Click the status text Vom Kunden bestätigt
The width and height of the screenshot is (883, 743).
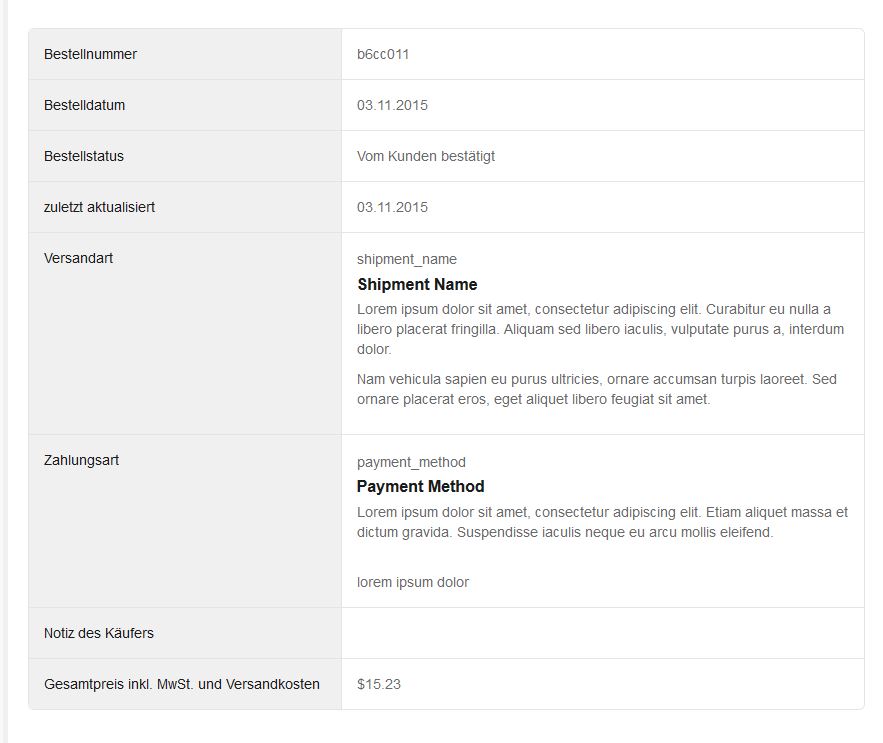click(x=426, y=156)
